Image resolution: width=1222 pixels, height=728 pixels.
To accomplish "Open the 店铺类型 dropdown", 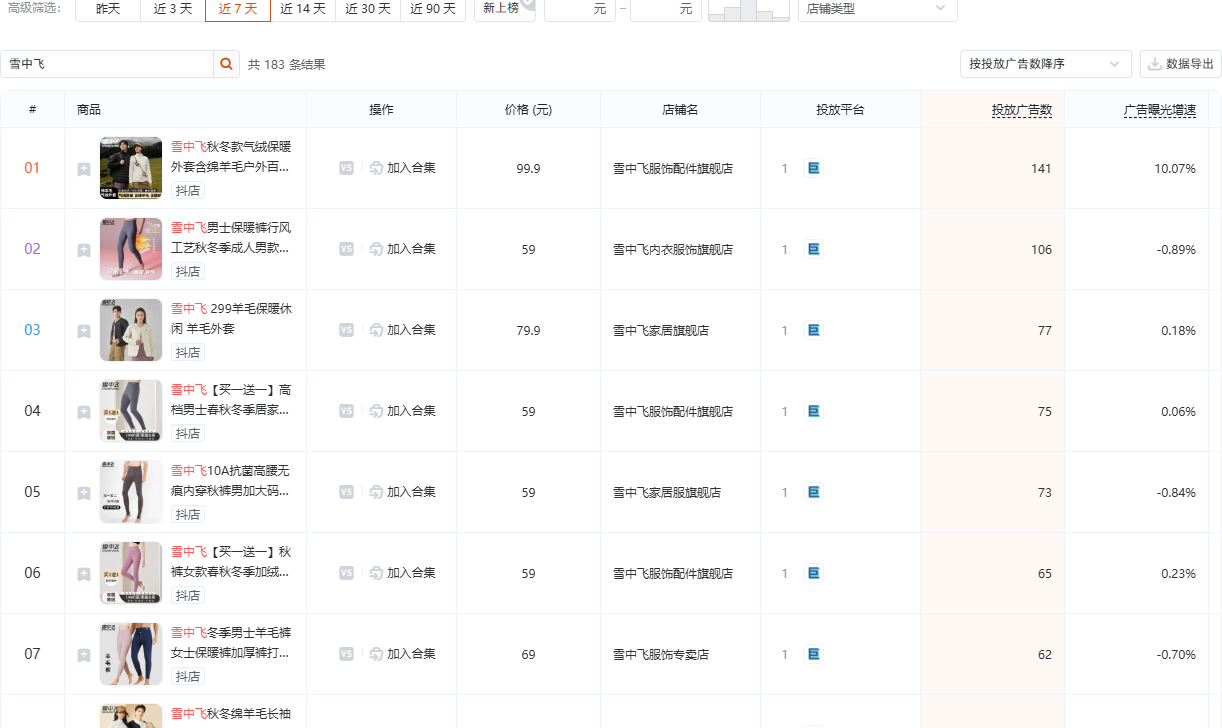I will point(877,9).
